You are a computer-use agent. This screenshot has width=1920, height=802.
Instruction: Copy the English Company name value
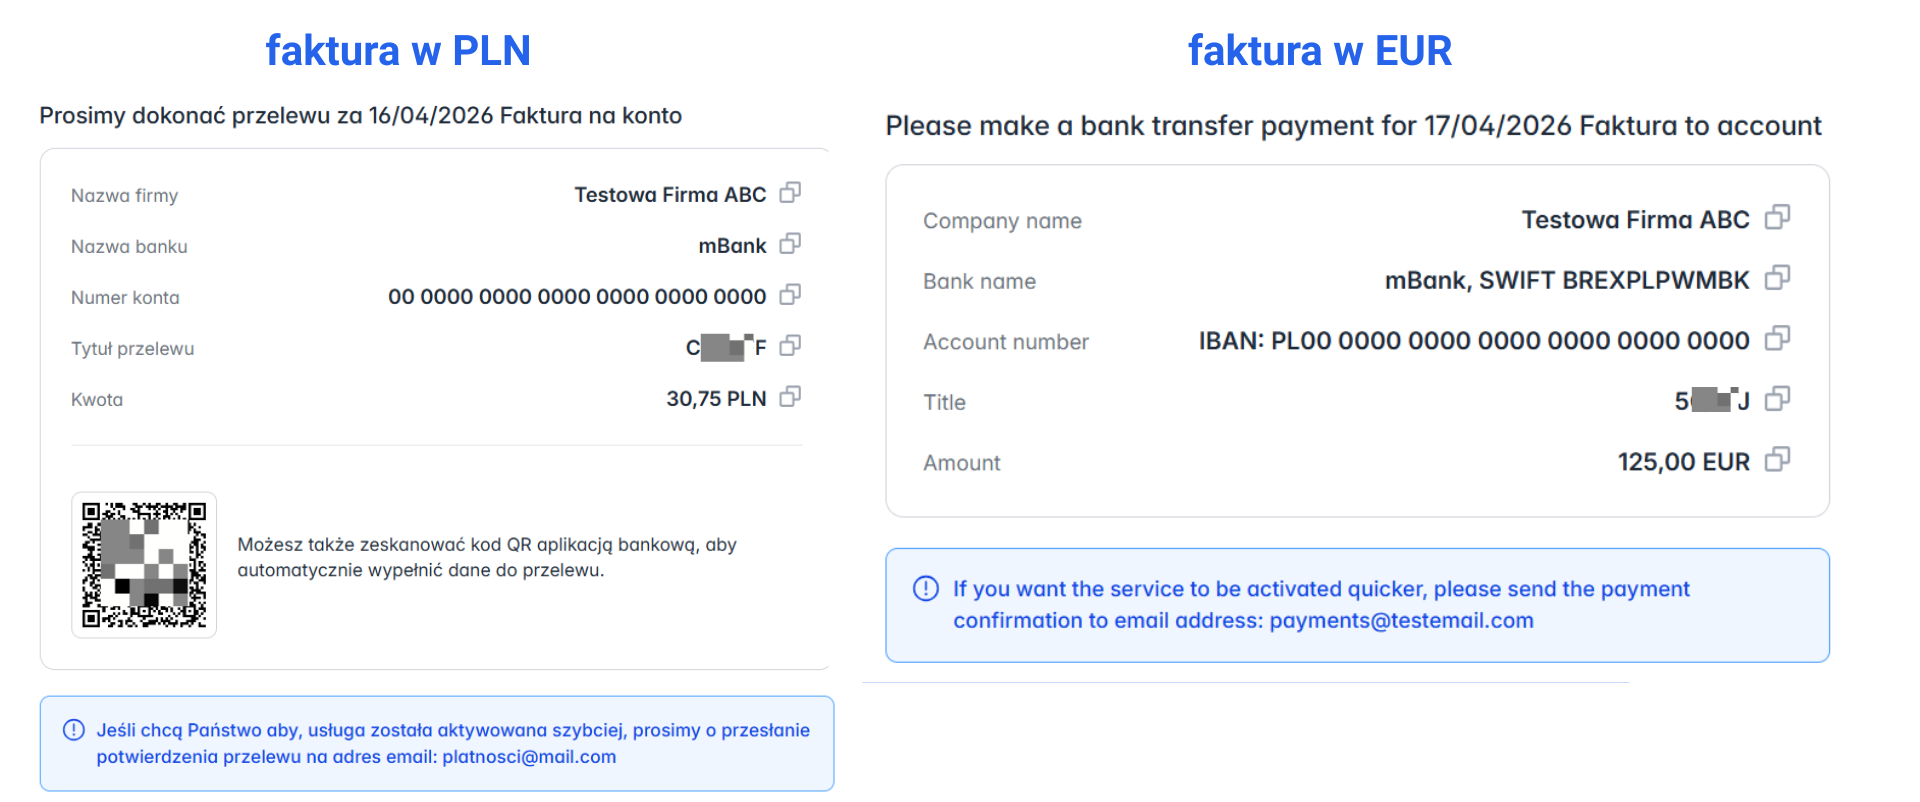(1777, 217)
